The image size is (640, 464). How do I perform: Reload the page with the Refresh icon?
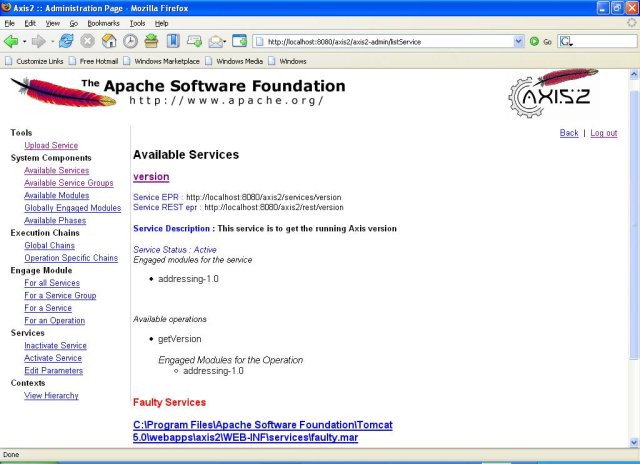[66, 41]
